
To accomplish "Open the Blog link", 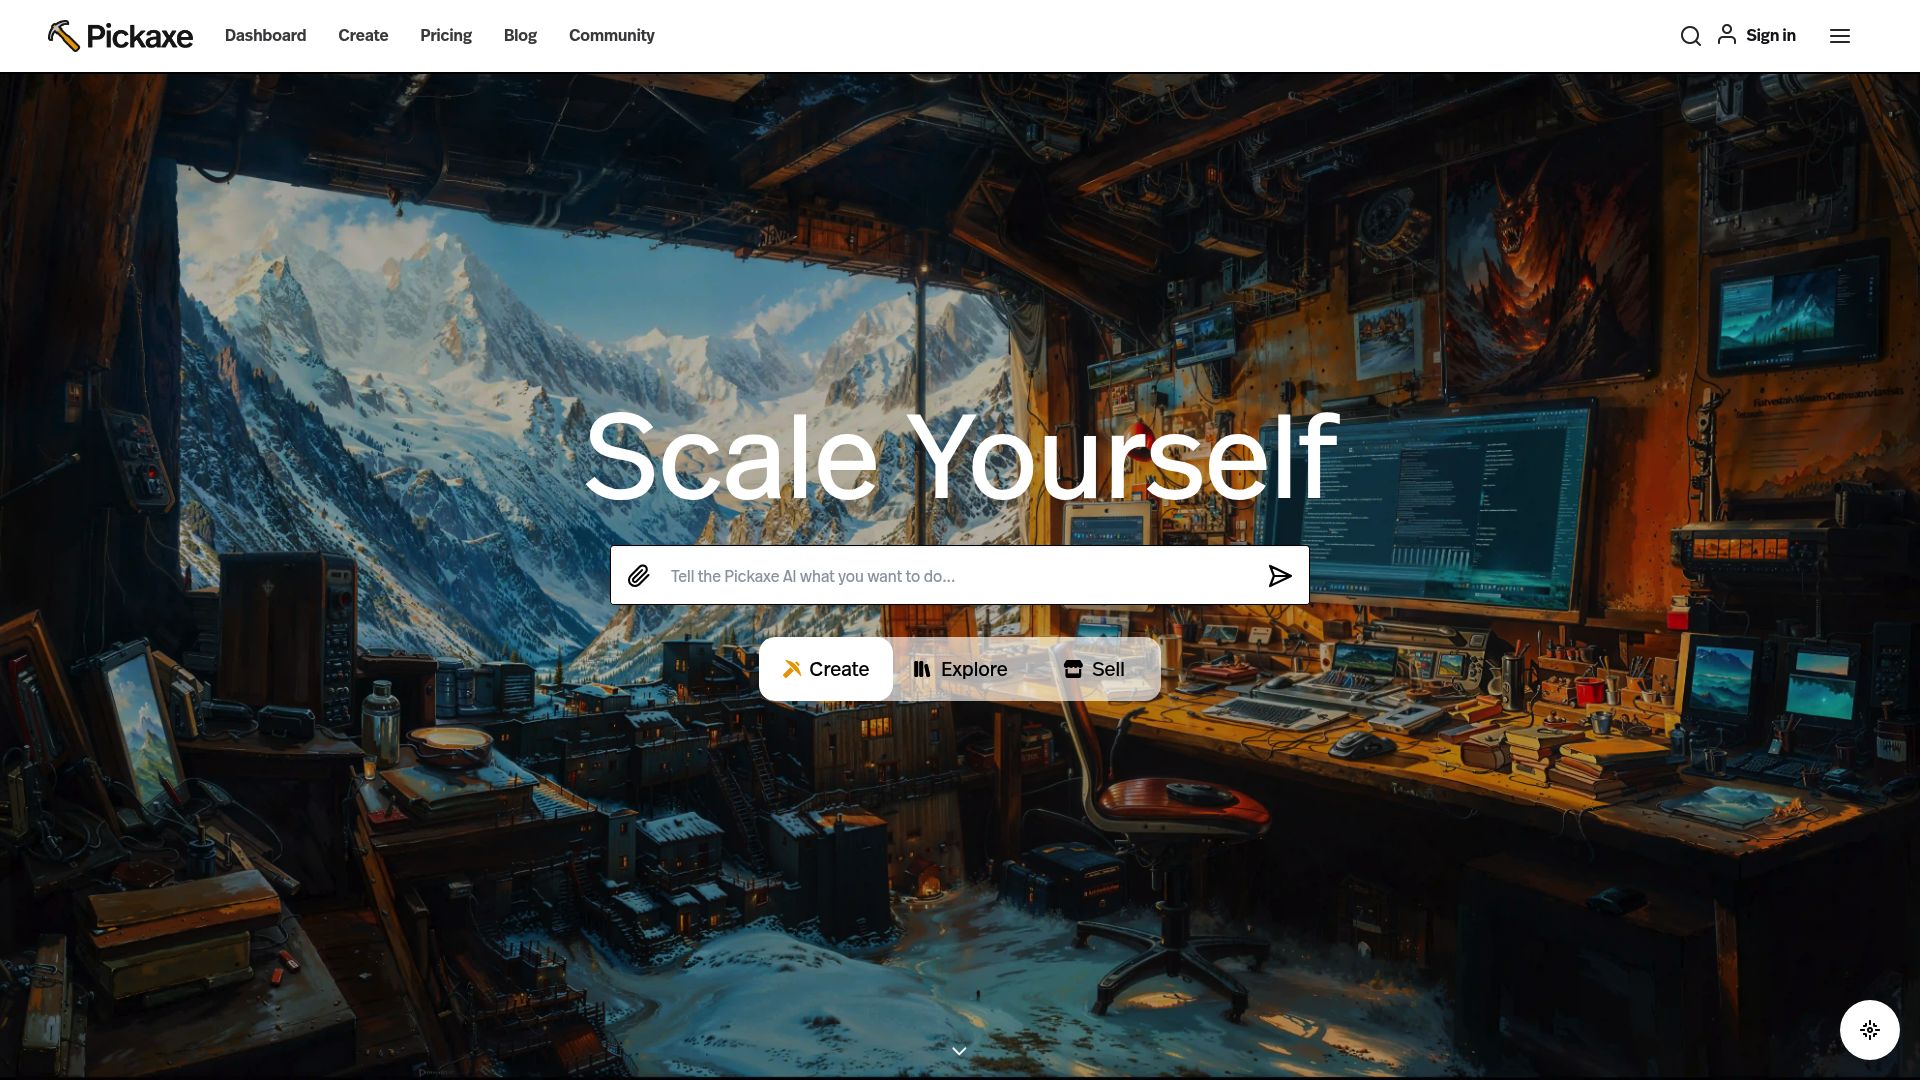I will (x=520, y=36).
